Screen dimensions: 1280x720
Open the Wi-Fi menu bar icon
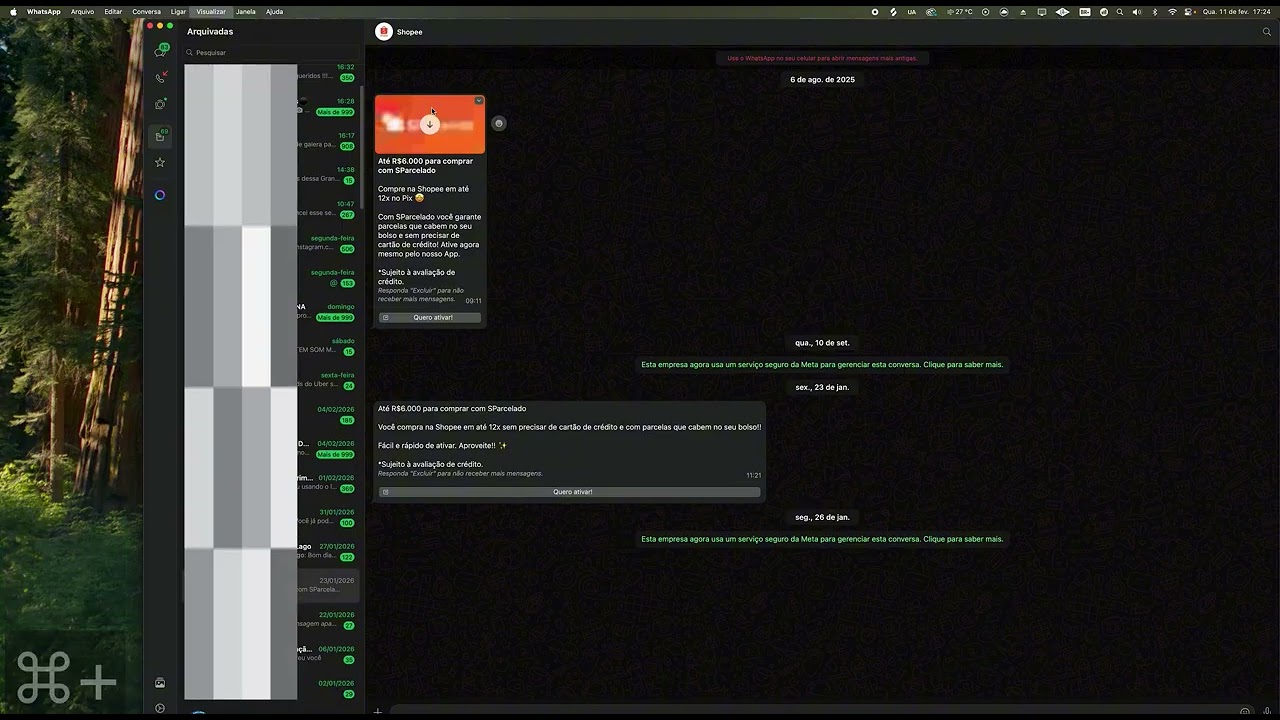coord(1172,12)
